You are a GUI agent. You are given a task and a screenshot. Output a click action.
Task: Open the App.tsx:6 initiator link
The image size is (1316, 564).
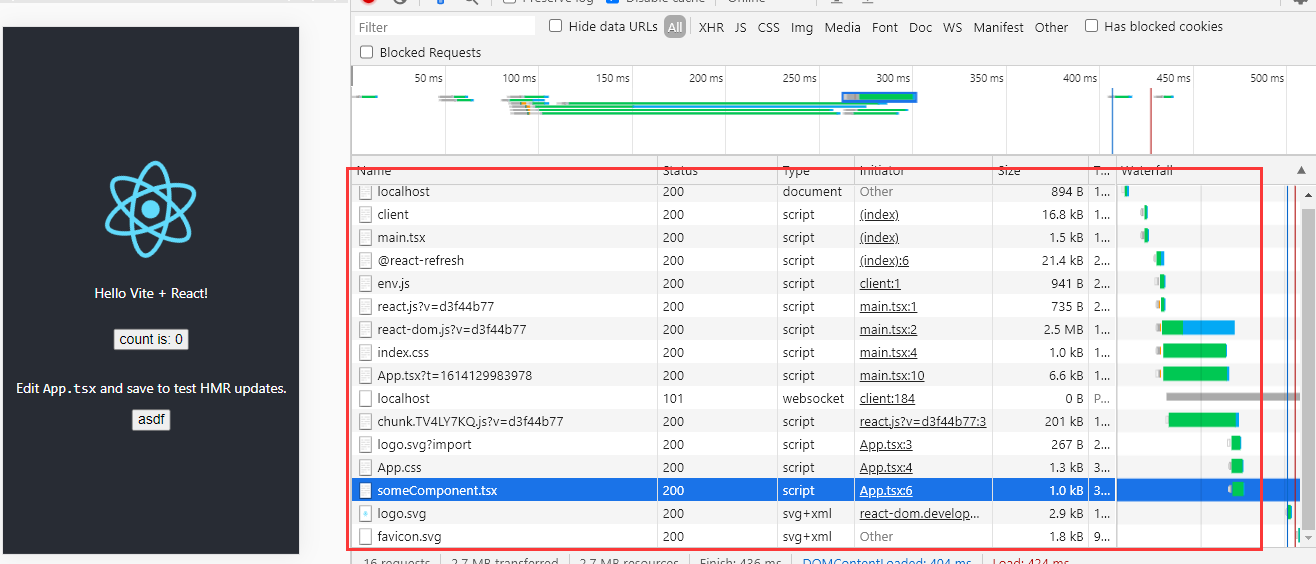point(886,490)
